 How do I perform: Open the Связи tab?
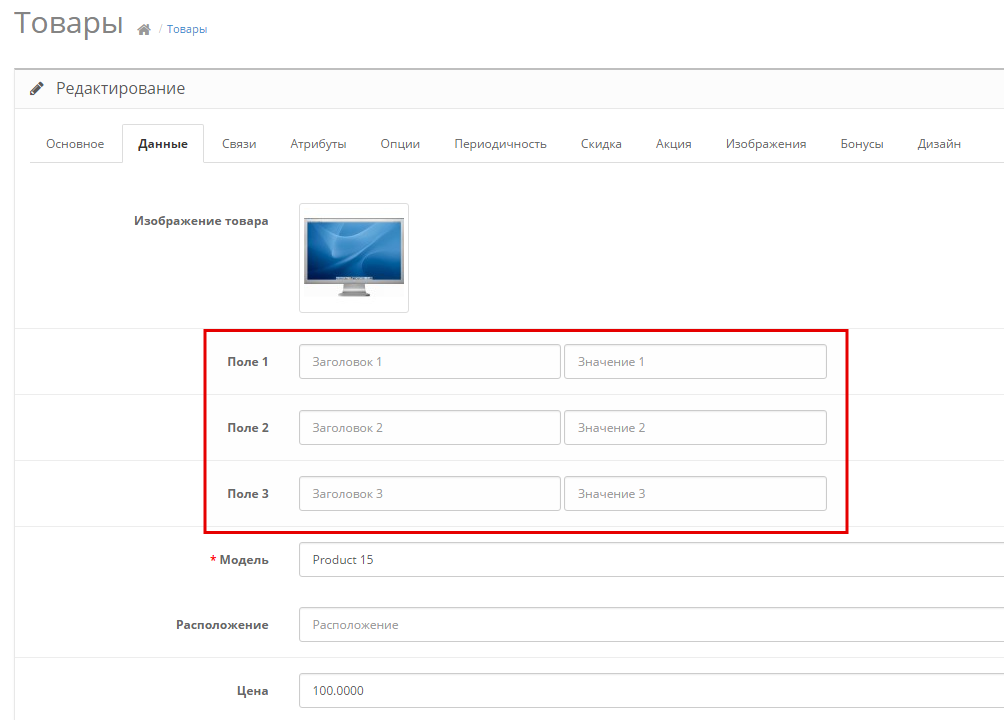[239, 143]
